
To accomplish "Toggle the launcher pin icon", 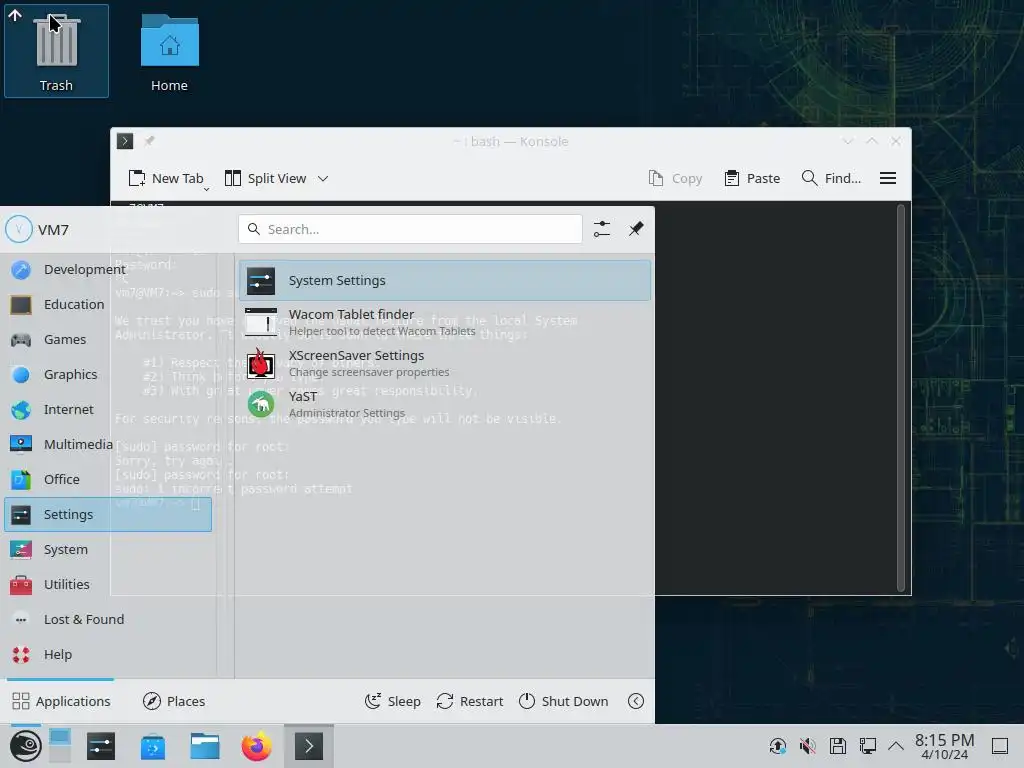I will pos(636,229).
